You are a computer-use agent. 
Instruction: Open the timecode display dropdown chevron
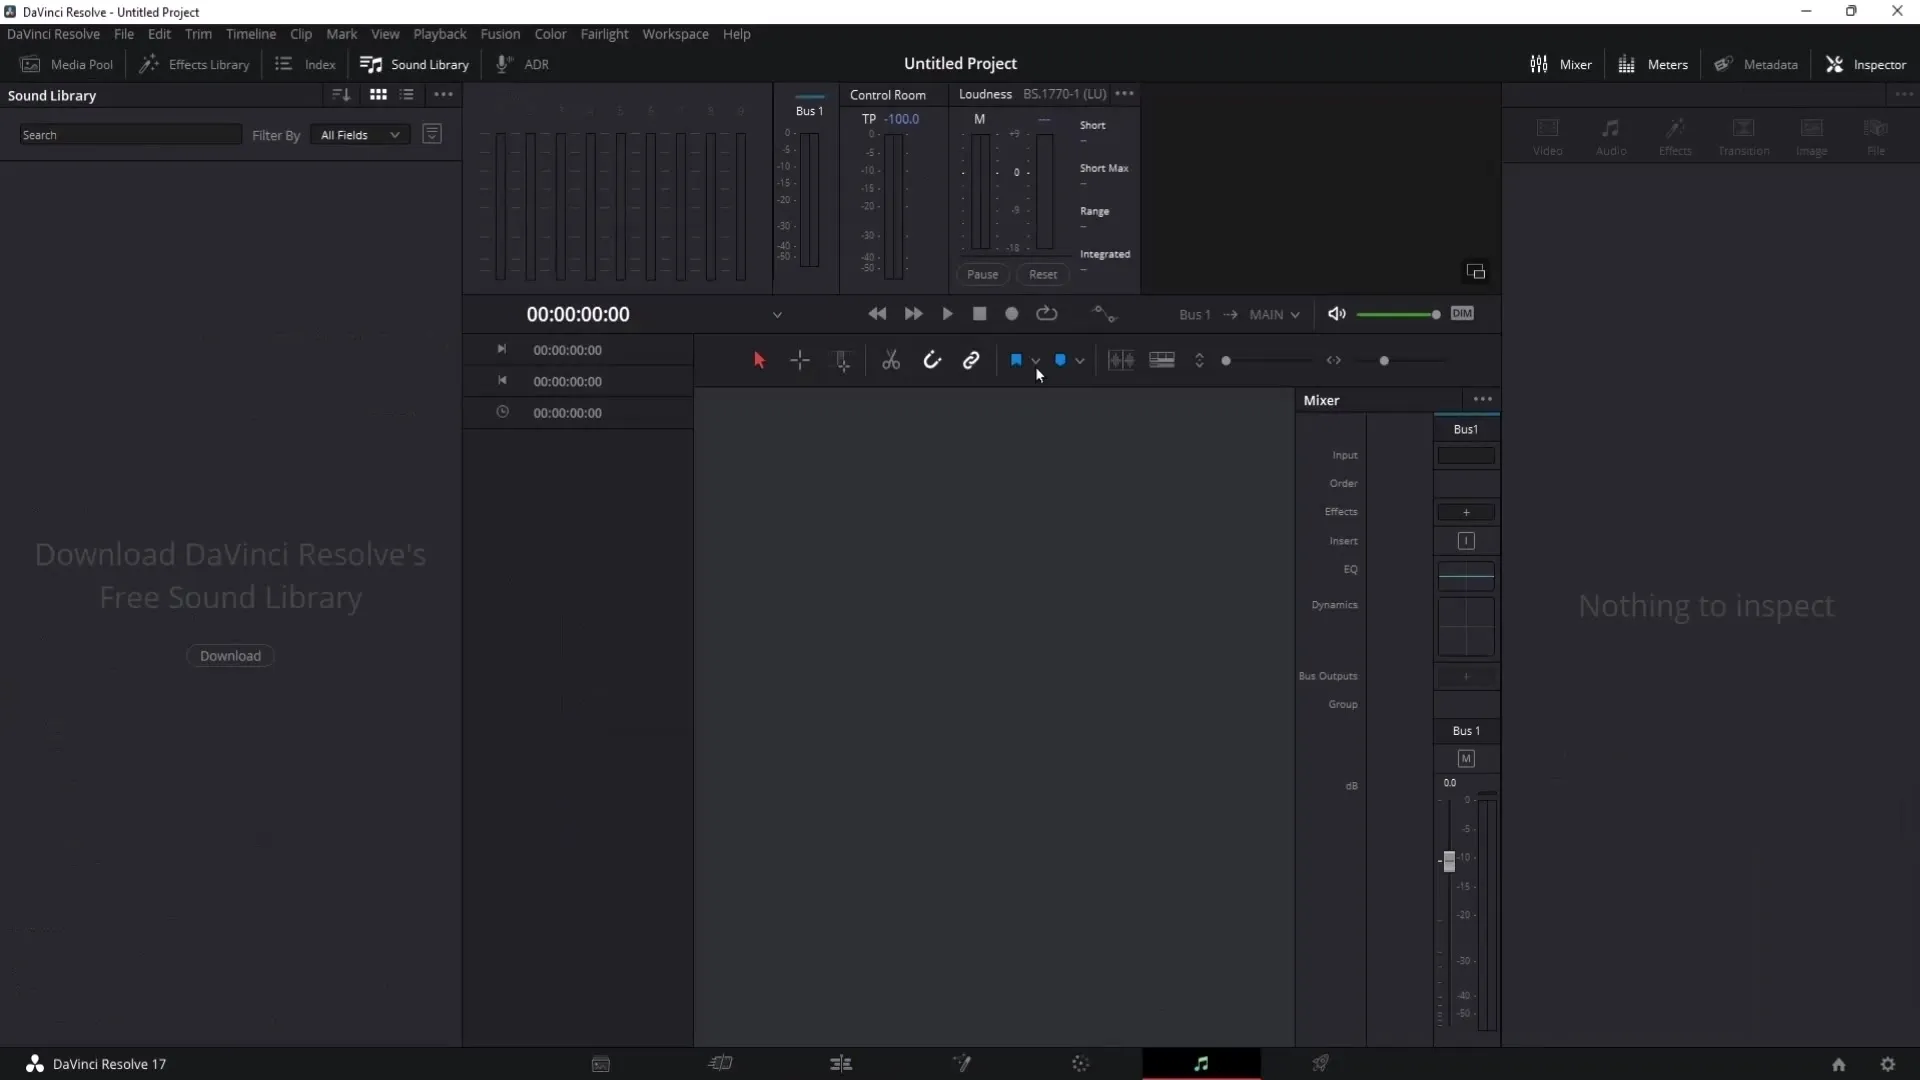point(777,315)
